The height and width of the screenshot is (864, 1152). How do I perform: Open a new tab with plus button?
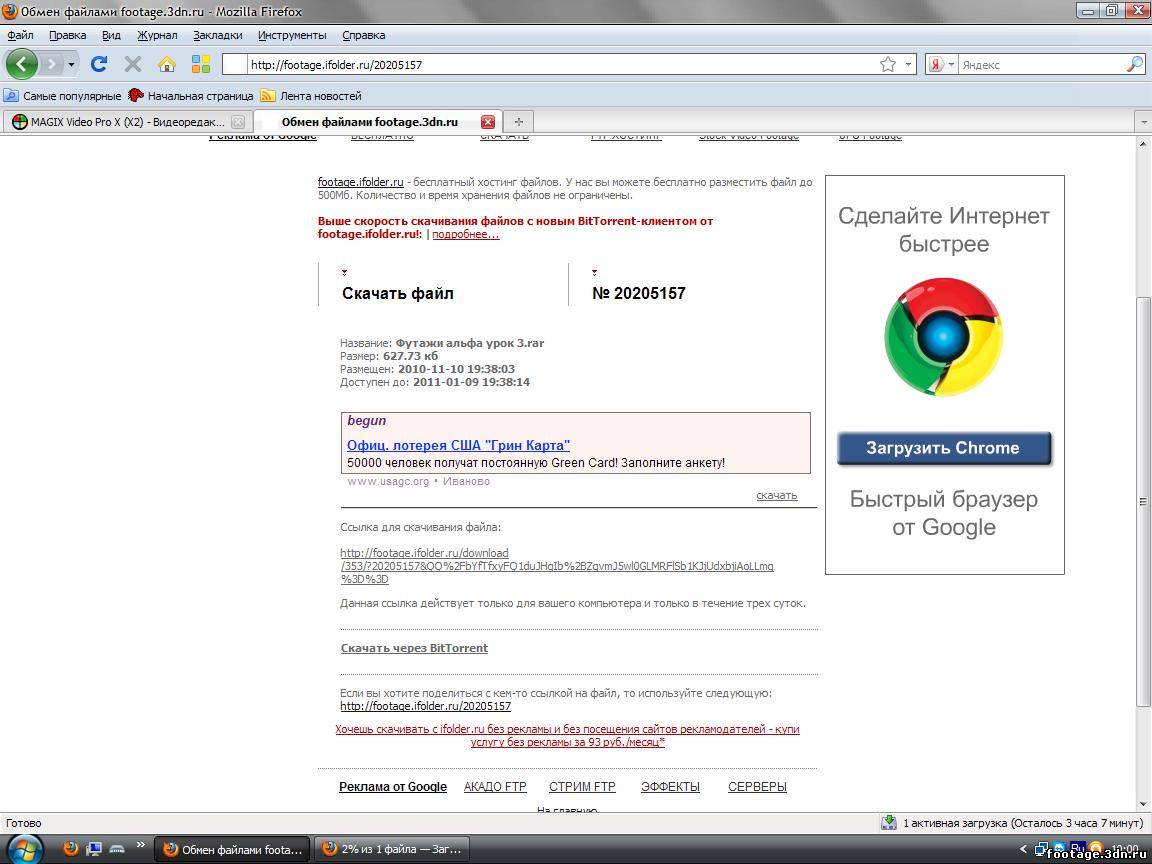click(519, 122)
